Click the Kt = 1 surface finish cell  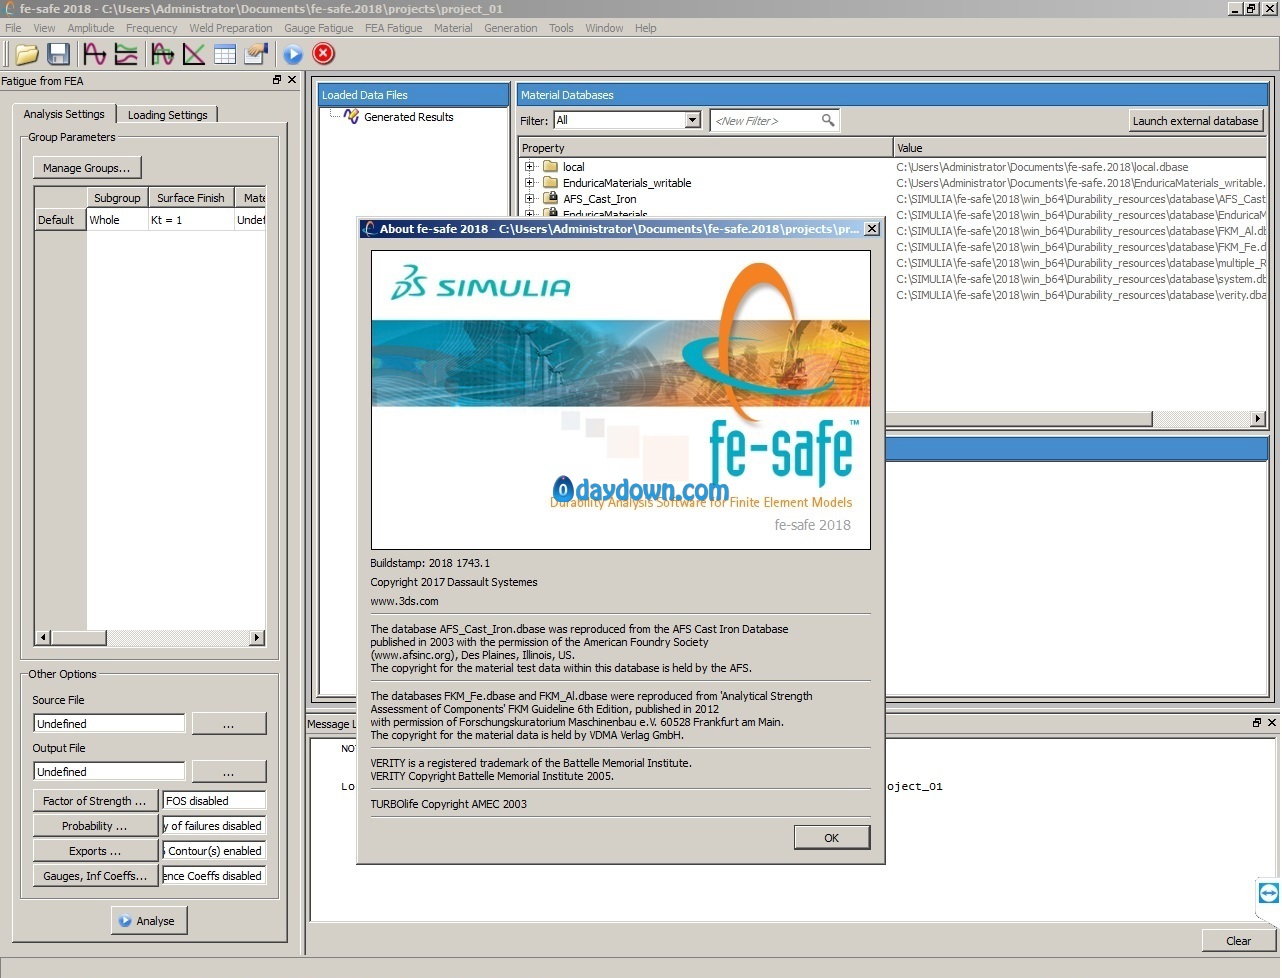tap(191, 220)
